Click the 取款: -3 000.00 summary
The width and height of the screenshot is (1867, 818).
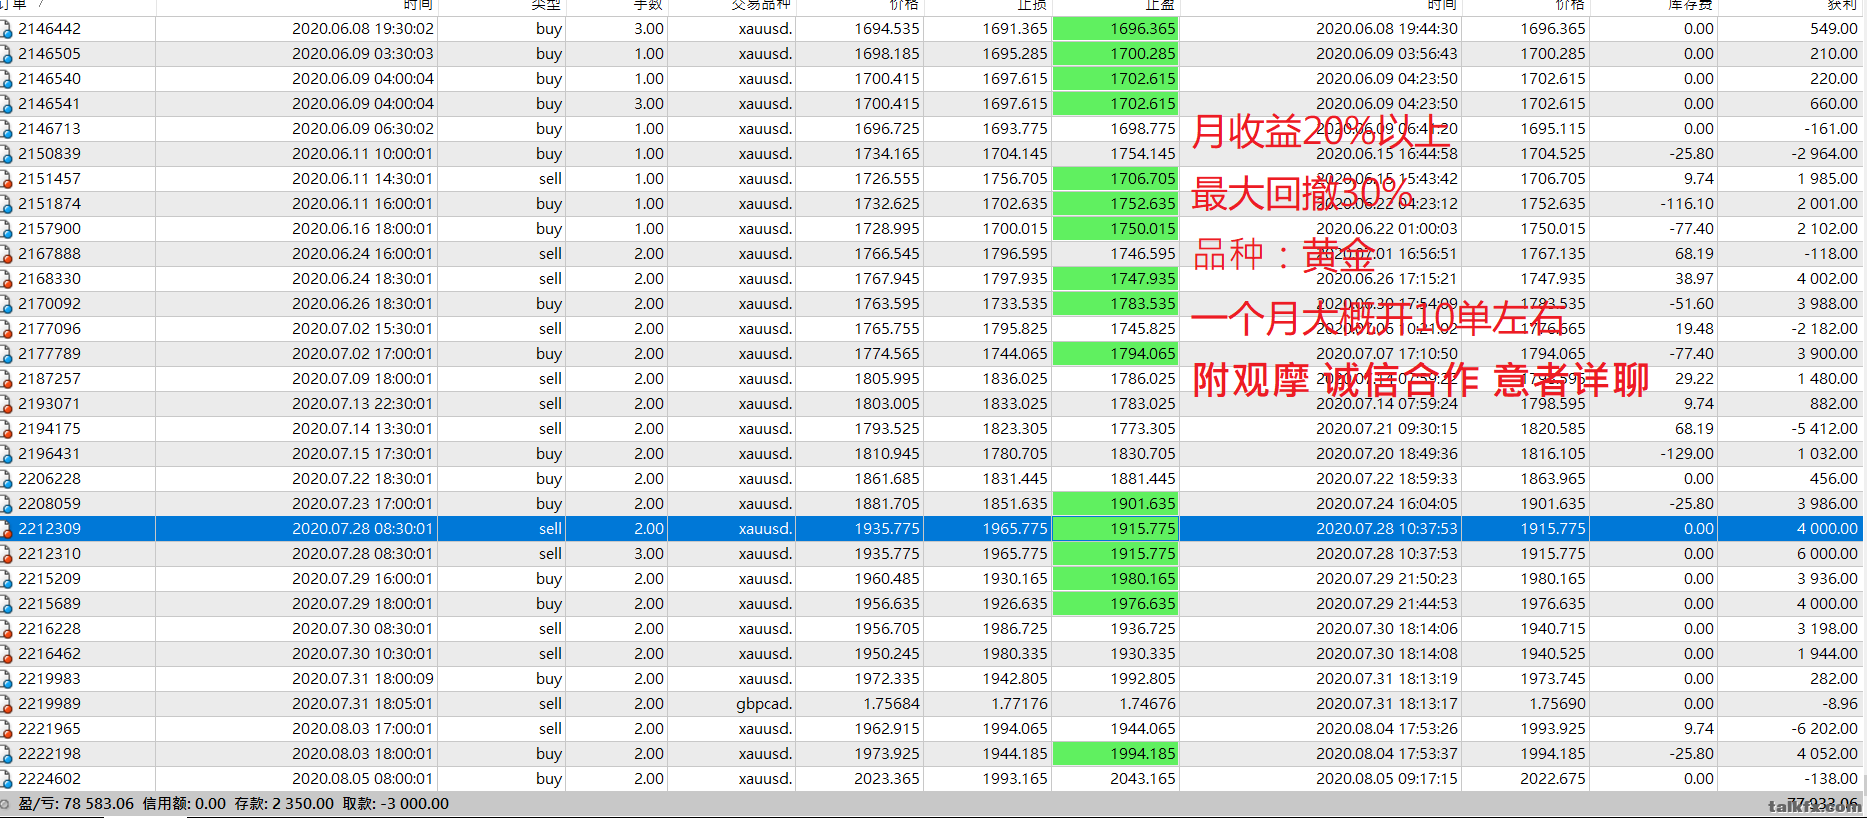click(396, 804)
